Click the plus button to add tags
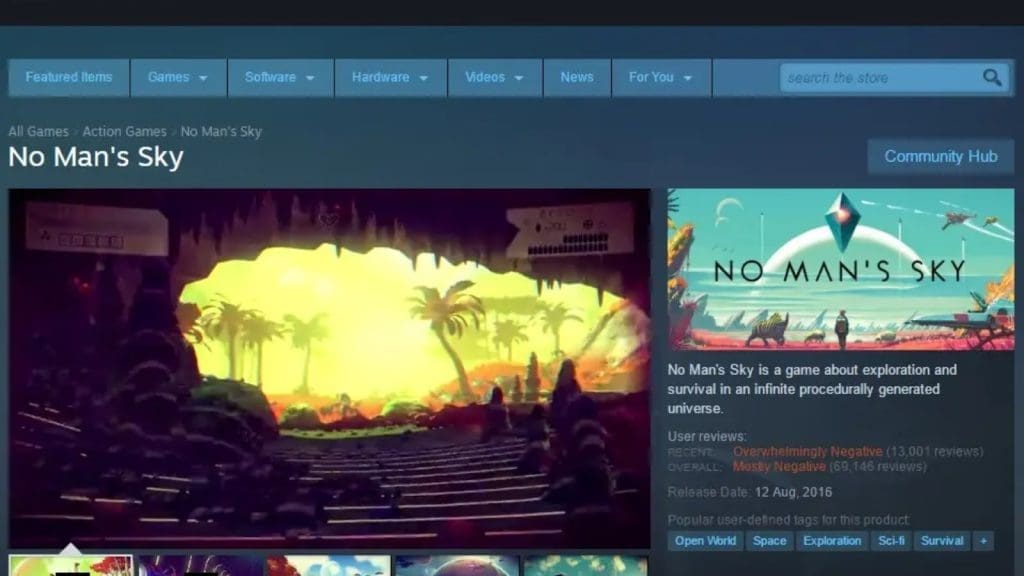This screenshot has height=576, width=1024. click(x=984, y=541)
